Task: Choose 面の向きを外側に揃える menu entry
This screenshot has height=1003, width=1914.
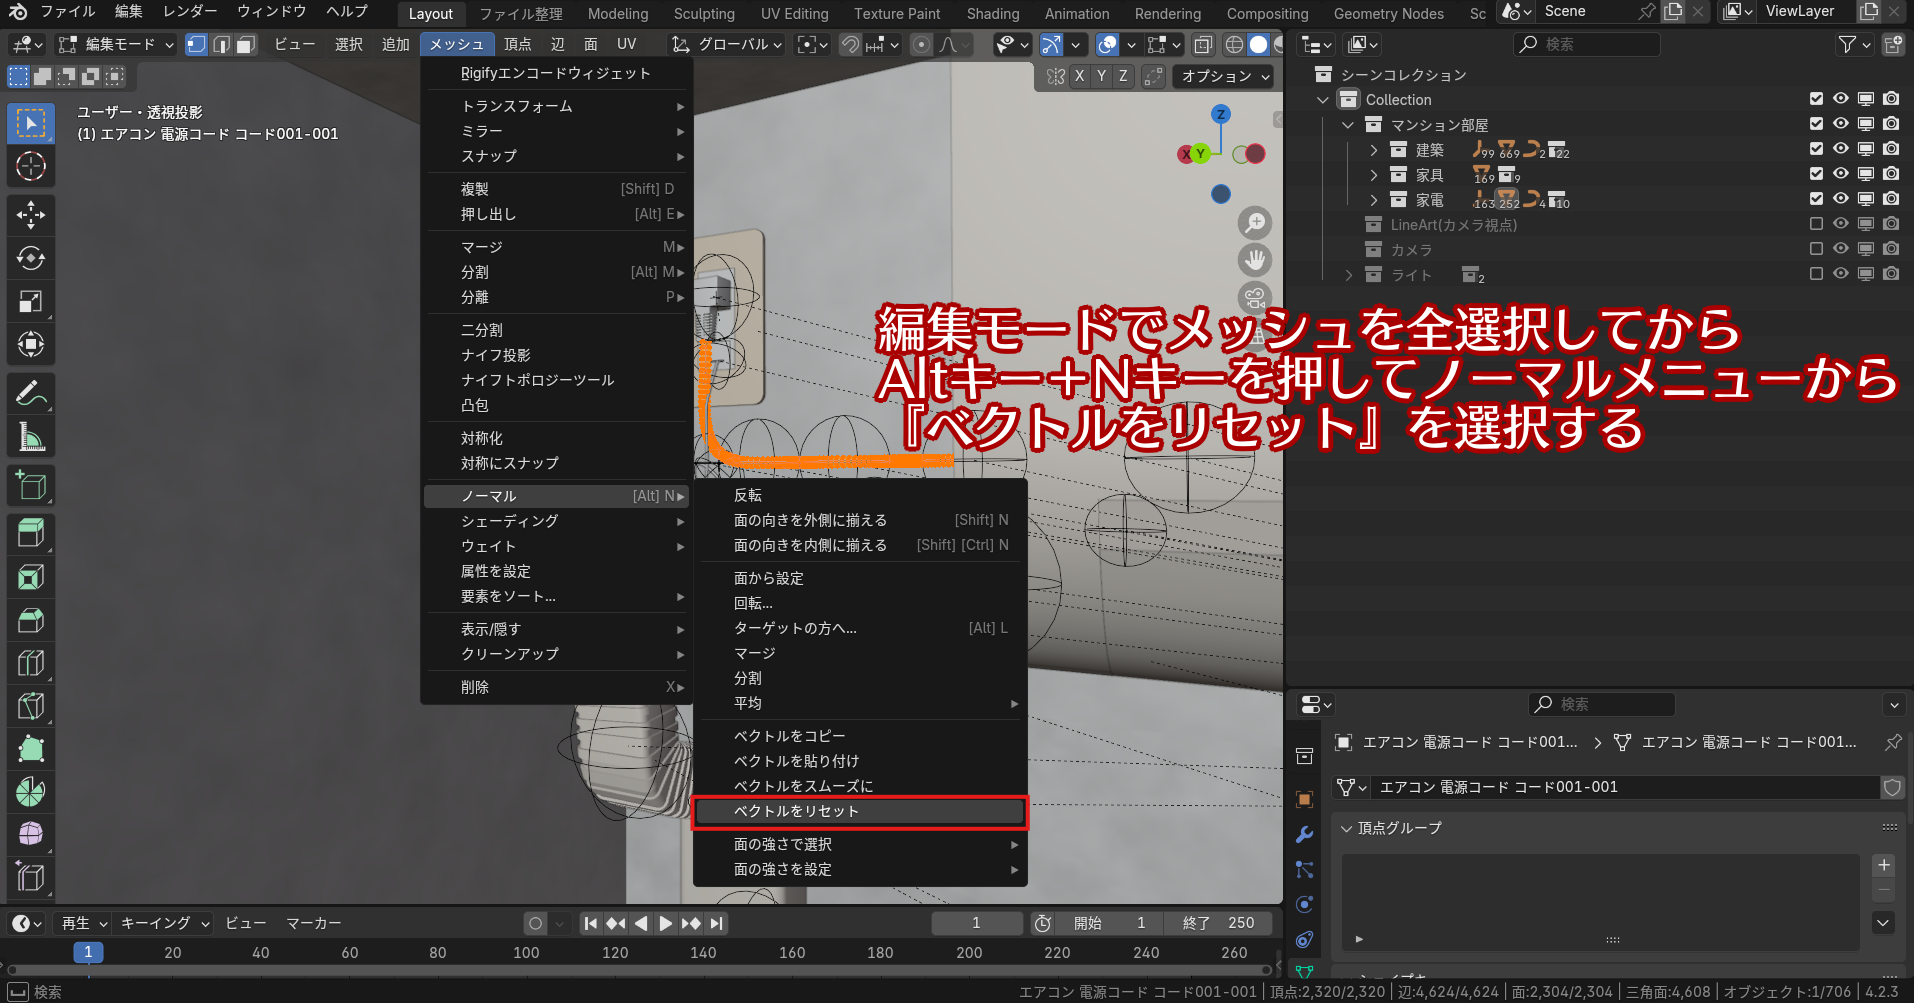Action: [860, 520]
